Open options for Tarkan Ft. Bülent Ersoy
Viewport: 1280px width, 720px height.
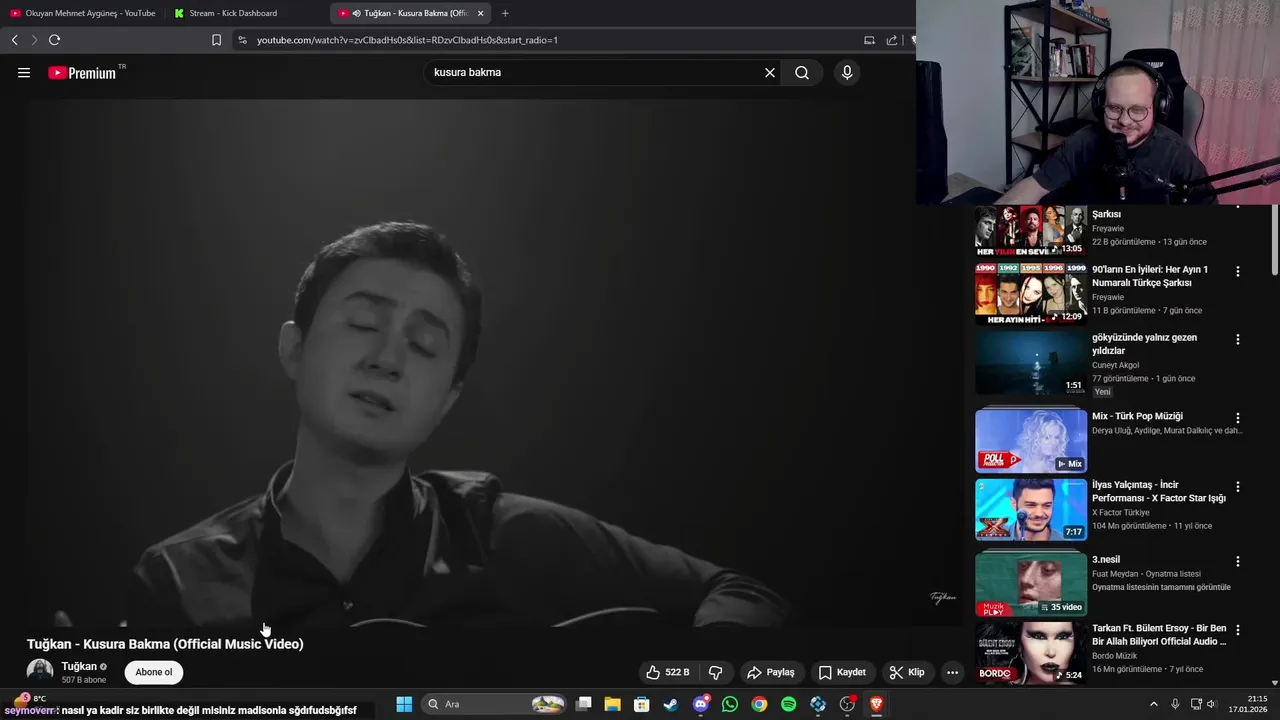[1237, 630]
